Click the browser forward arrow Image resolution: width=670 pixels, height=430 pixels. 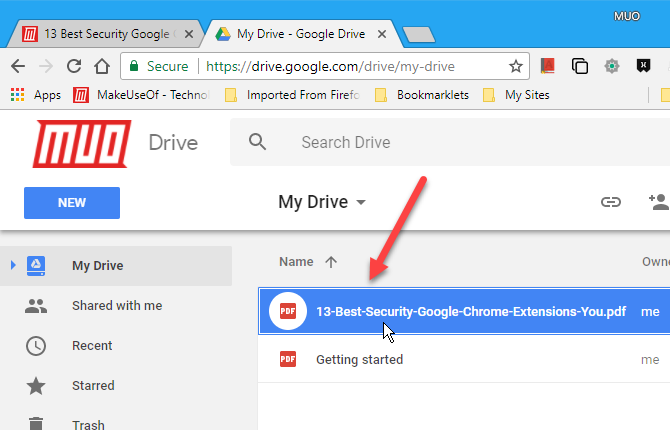[46, 66]
